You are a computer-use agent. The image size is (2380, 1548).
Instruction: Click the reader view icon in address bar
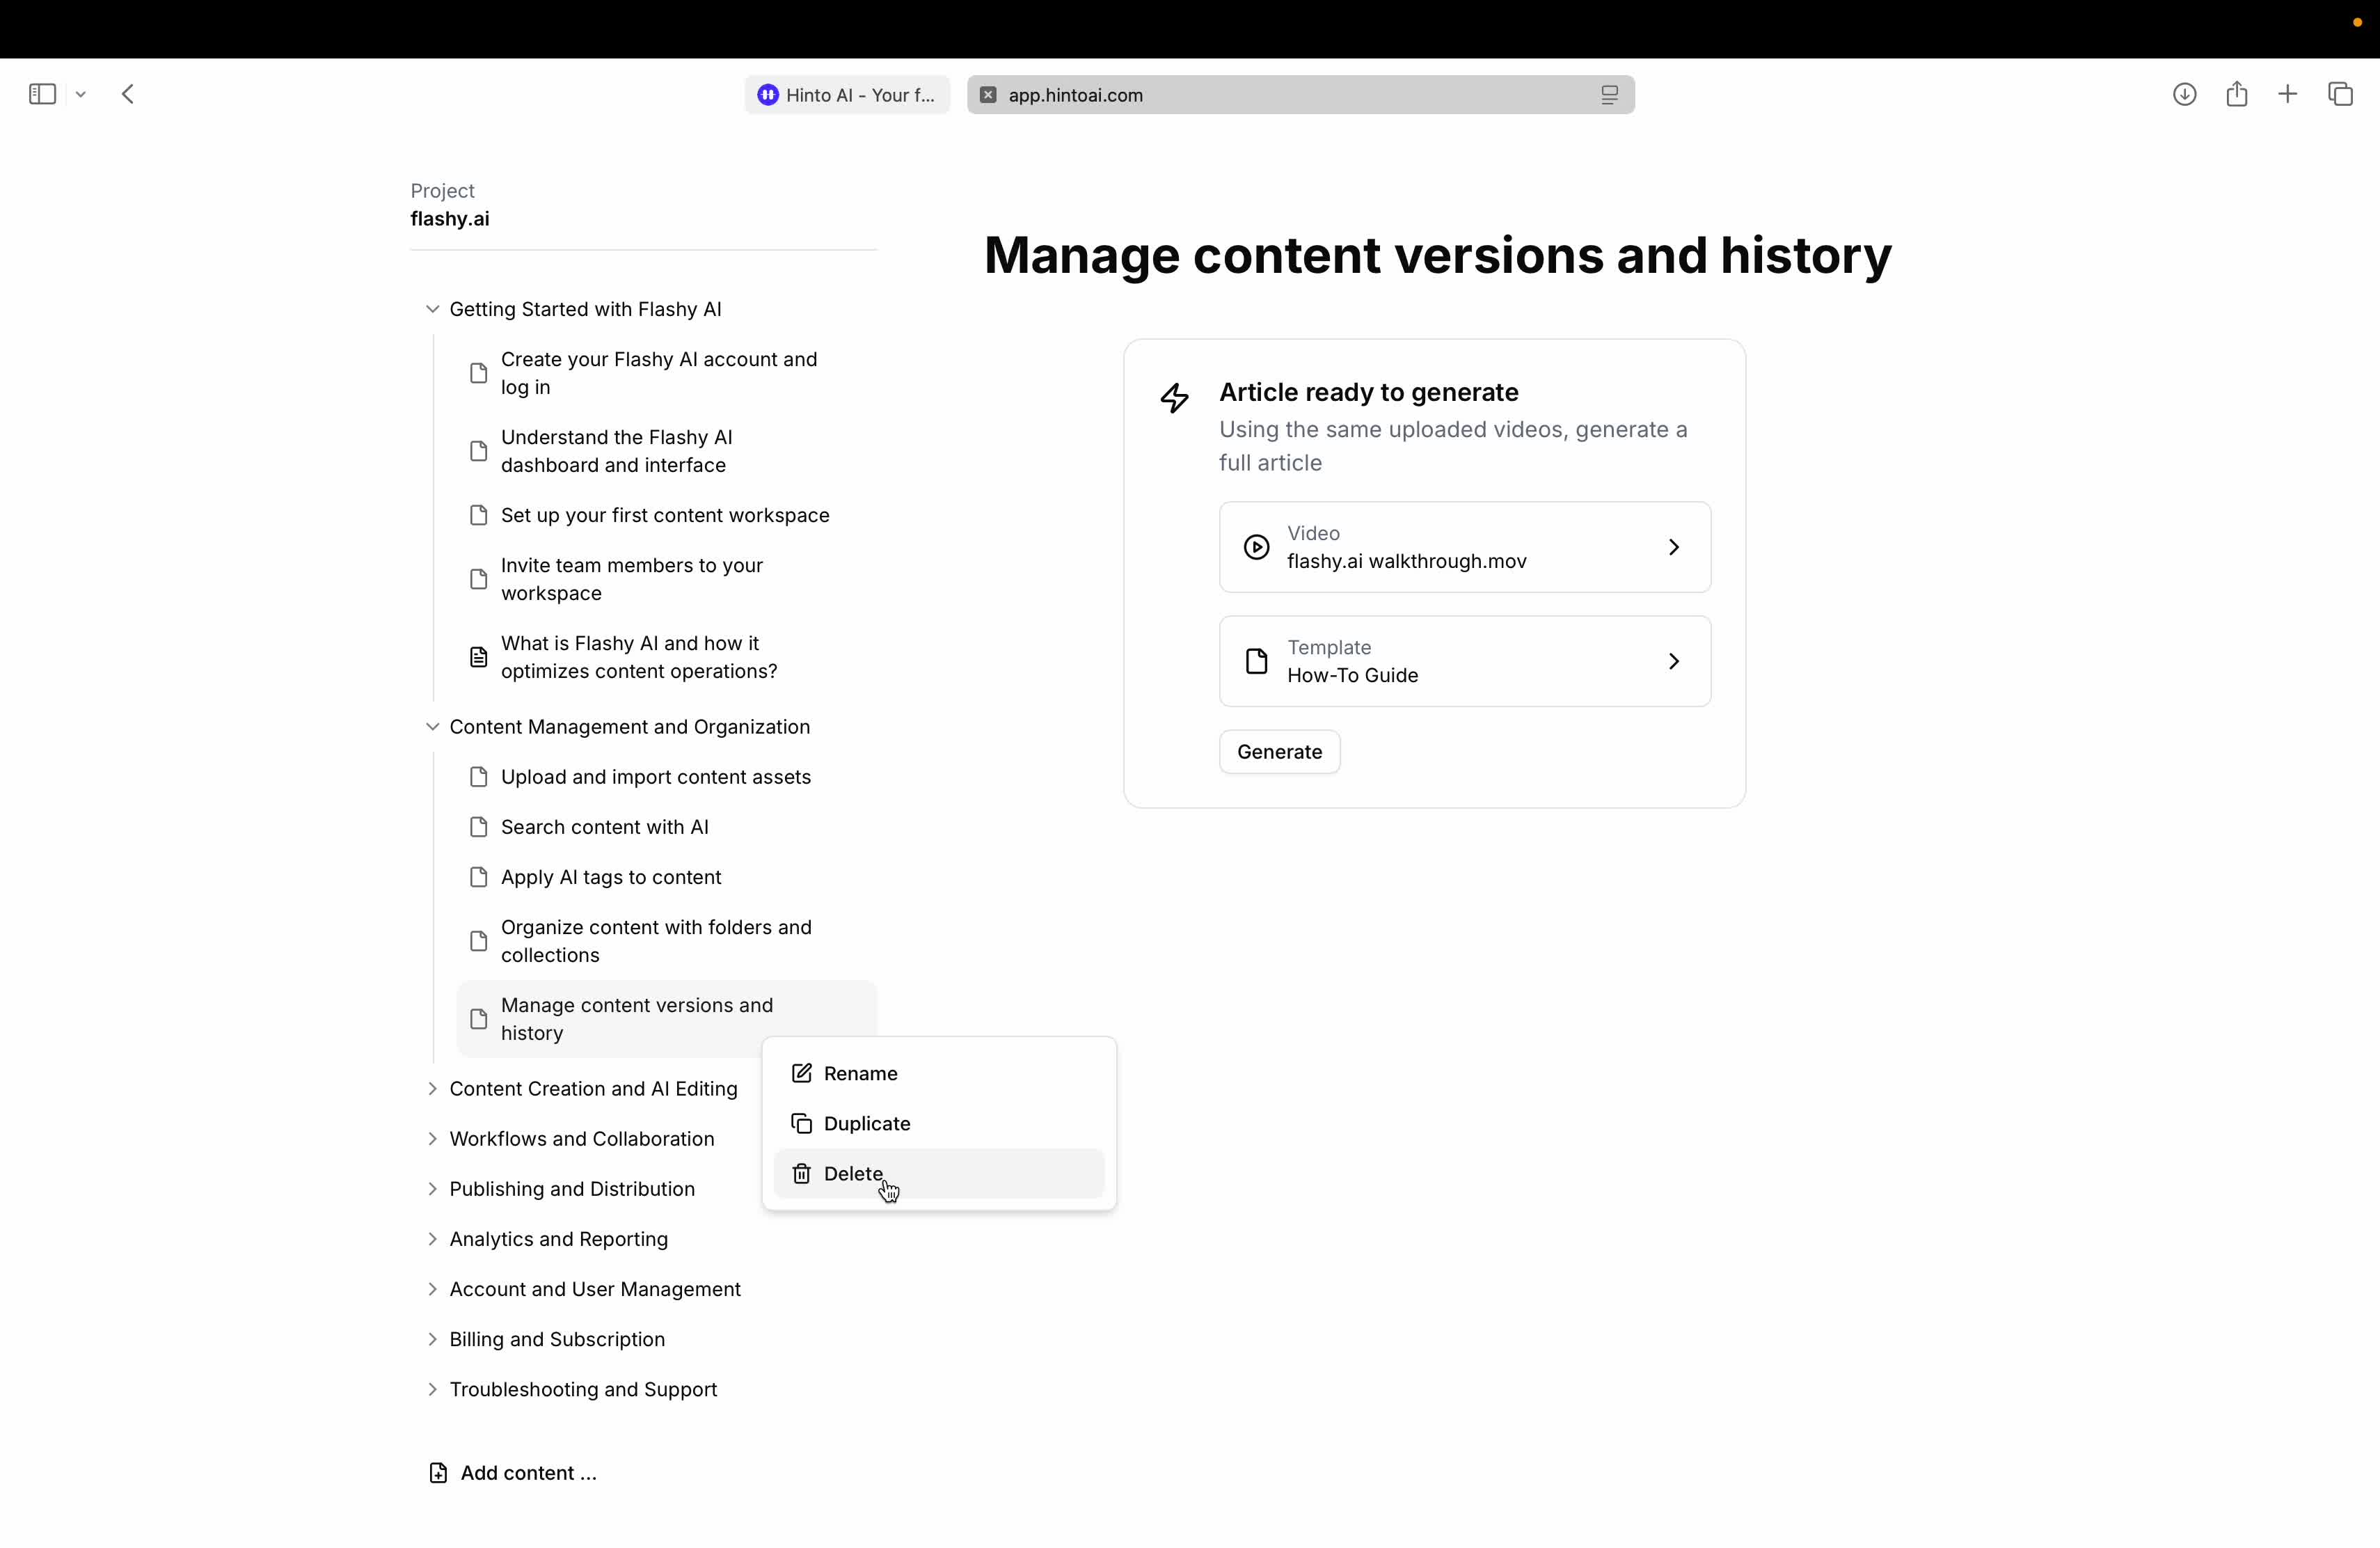tap(1609, 95)
